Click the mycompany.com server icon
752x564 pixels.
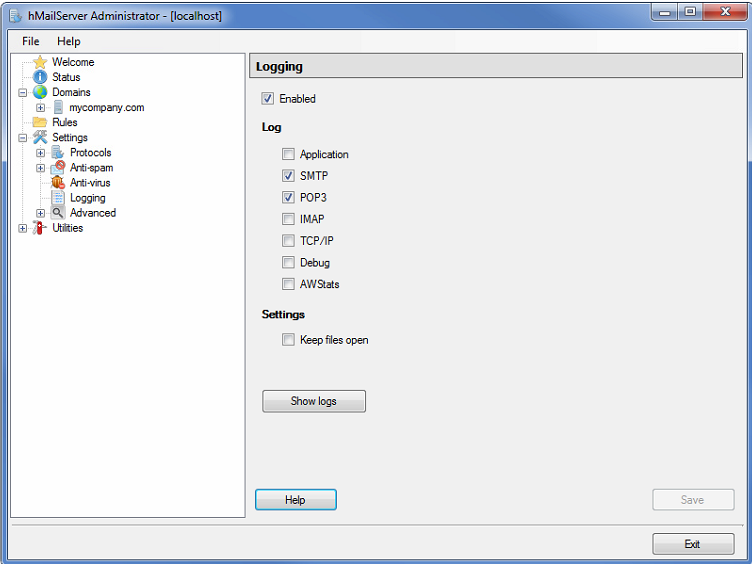58,107
